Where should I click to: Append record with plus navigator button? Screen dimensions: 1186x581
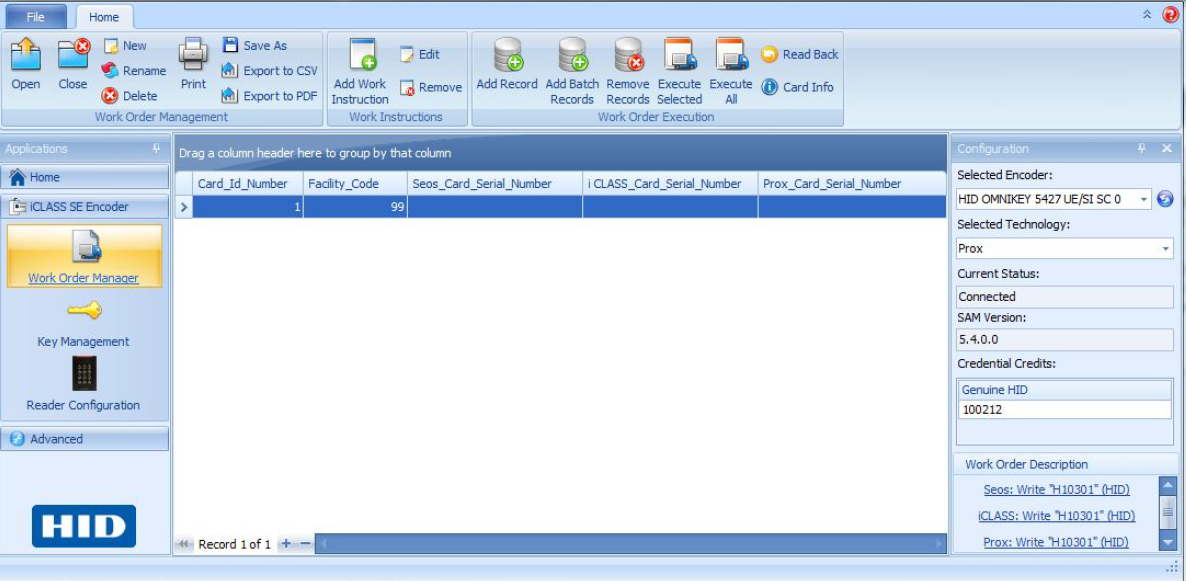pos(286,543)
